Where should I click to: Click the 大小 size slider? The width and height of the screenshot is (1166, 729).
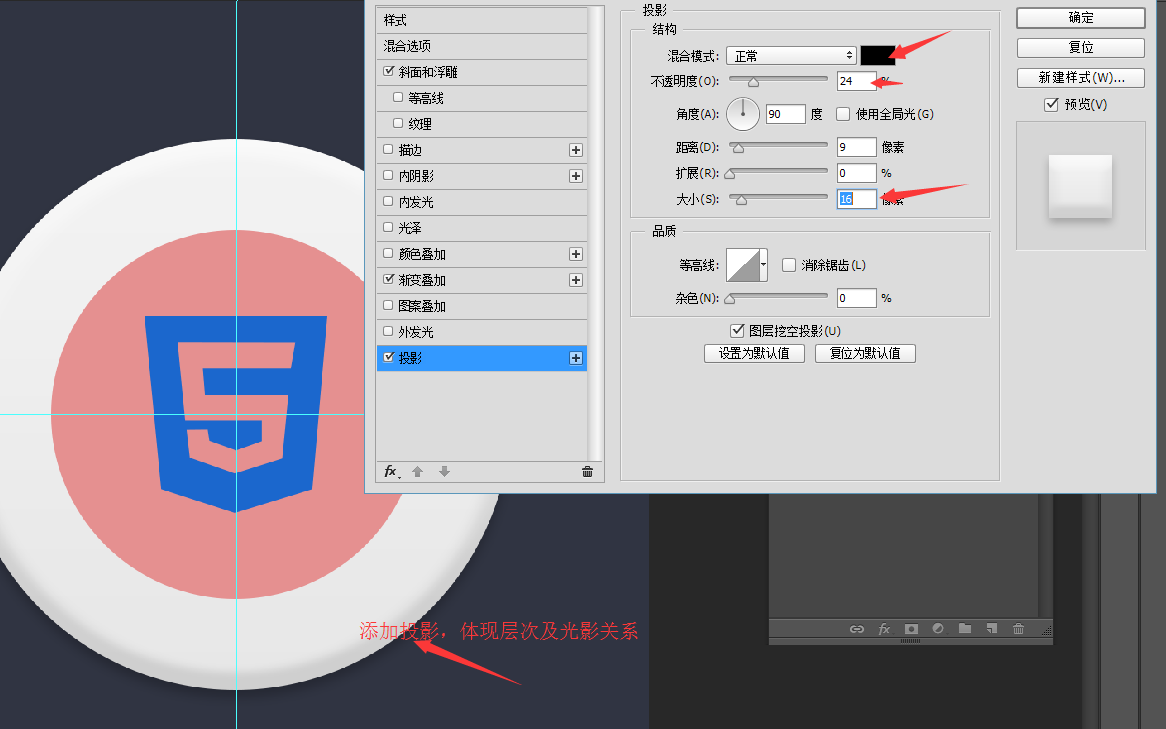[x=778, y=197]
